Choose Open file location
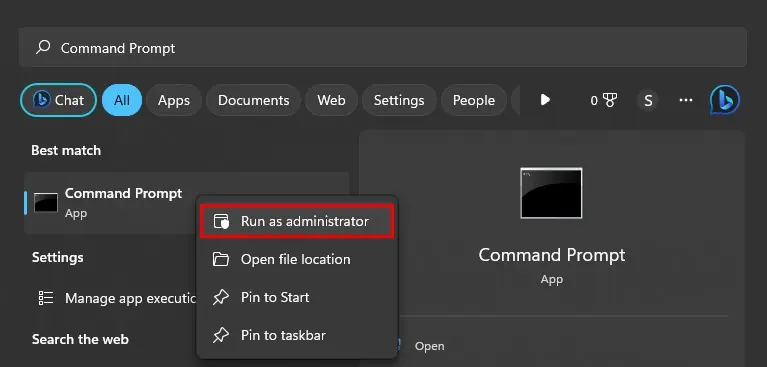Screen dimensions: 767x367 pyautogui.click(x=297, y=259)
